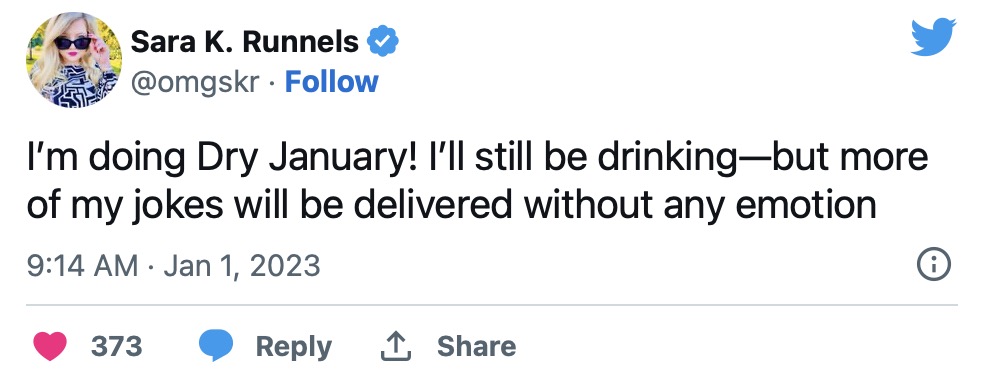The image size is (986, 376).
Task: Click the sunglasses in the avatar photo
Action: 73,43
